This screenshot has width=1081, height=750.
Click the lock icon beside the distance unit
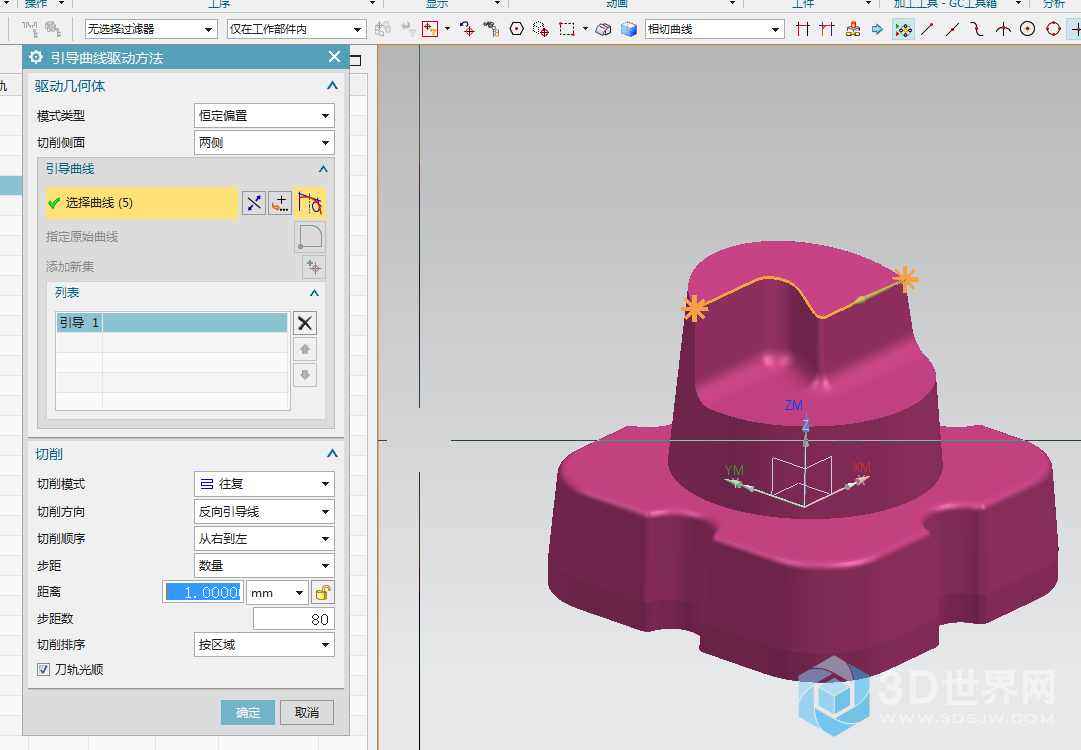pyautogui.click(x=323, y=592)
